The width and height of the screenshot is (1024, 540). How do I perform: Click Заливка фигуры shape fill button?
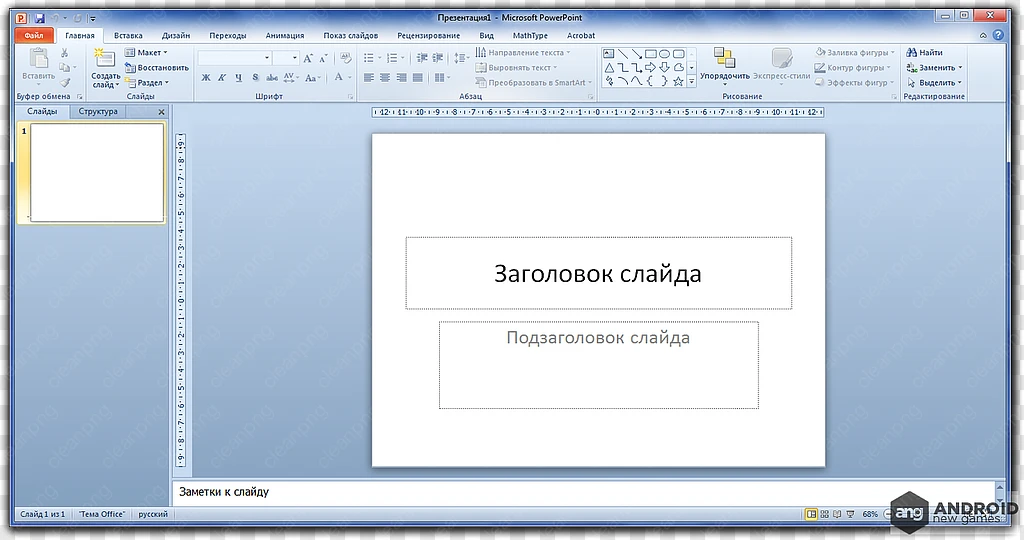pyautogui.click(x=855, y=52)
